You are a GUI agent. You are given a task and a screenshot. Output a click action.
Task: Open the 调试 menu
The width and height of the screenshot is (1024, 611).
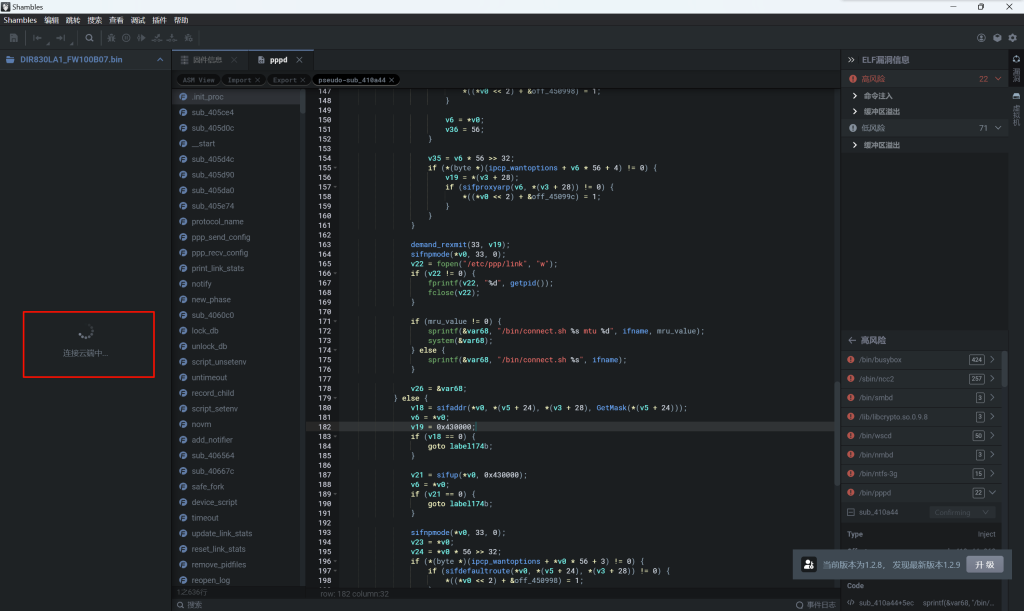coord(138,20)
